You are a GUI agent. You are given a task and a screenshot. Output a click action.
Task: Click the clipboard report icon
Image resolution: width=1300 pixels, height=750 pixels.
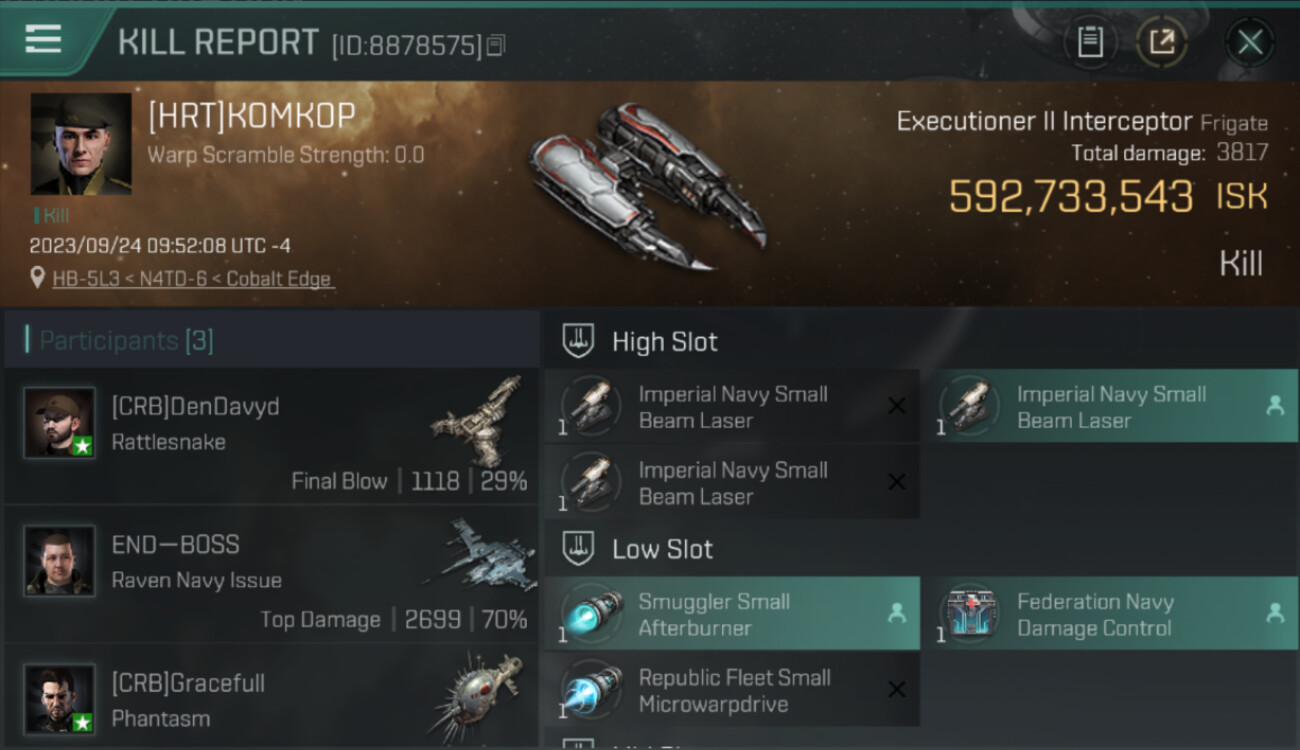coord(1090,42)
